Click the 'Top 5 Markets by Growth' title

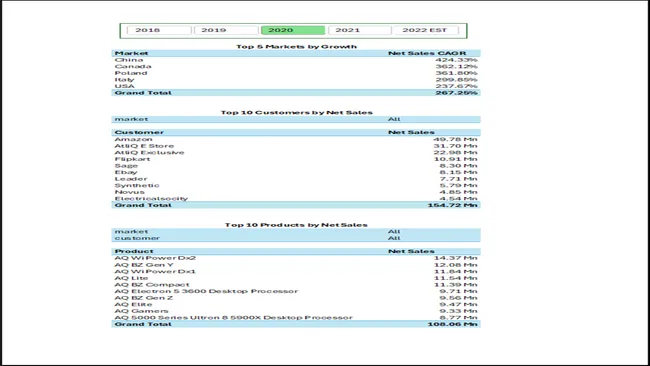[296, 46]
